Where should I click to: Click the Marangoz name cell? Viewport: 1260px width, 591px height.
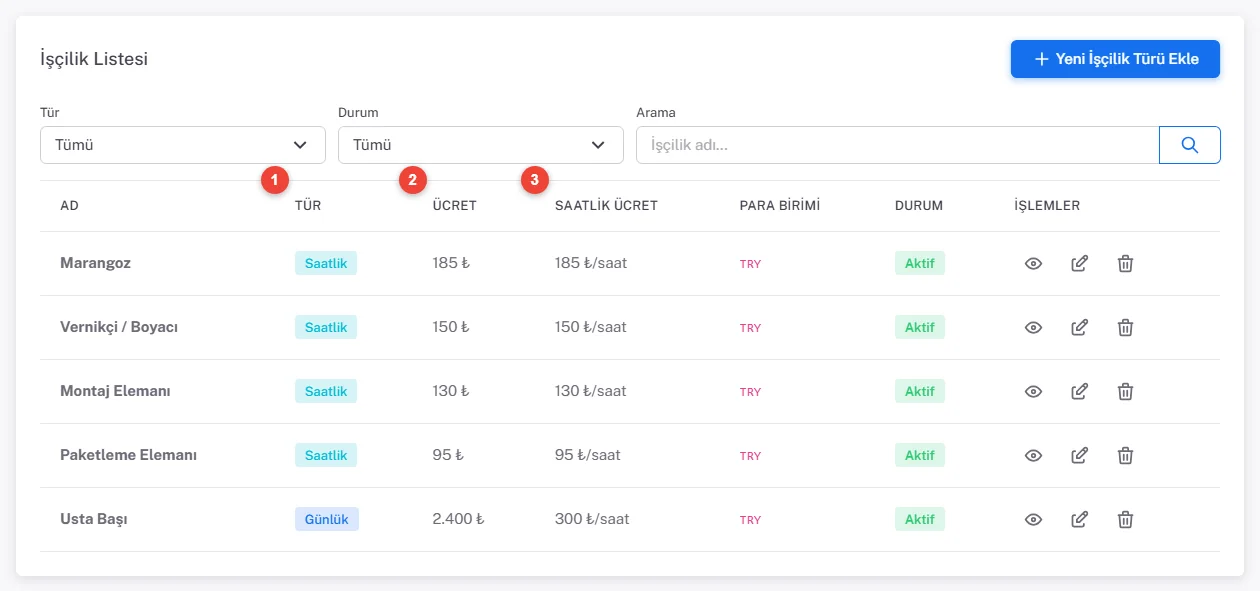coord(95,264)
